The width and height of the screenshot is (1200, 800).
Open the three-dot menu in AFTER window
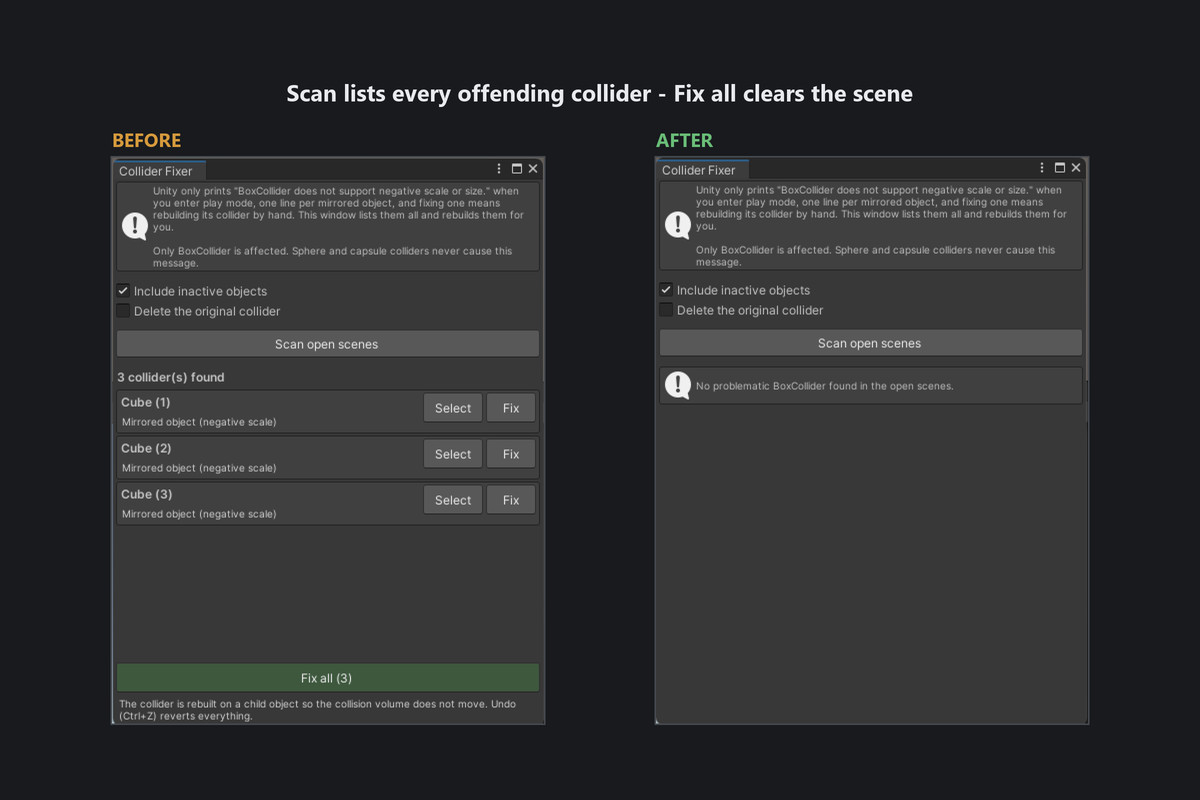(1042, 168)
